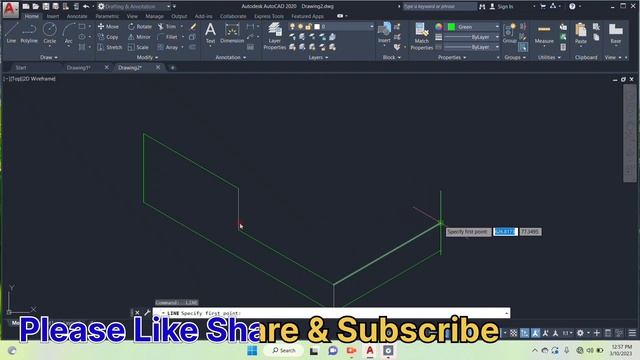The height and width of the screenshot is (360, 640).
Task: Close the Drawing2 tab
Action: (158, 67)
